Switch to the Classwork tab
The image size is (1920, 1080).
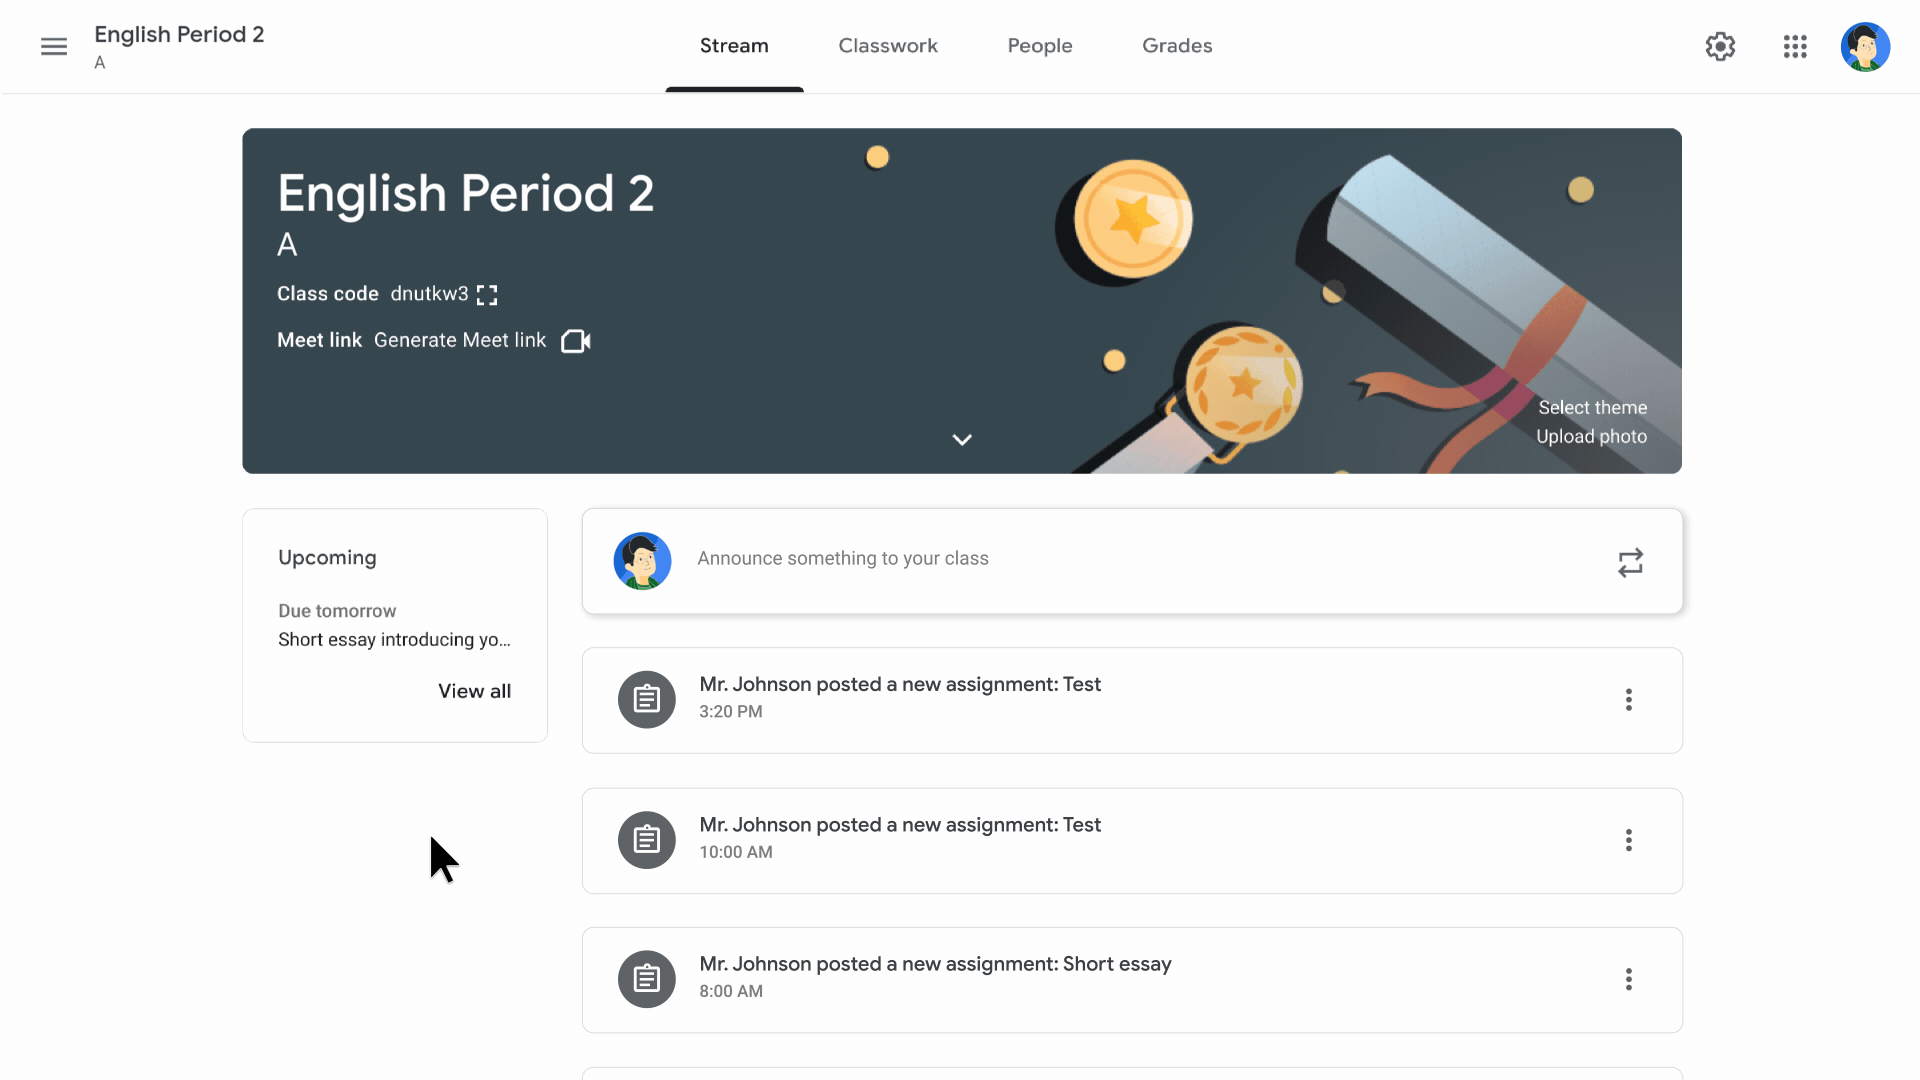tap(889, 45)
